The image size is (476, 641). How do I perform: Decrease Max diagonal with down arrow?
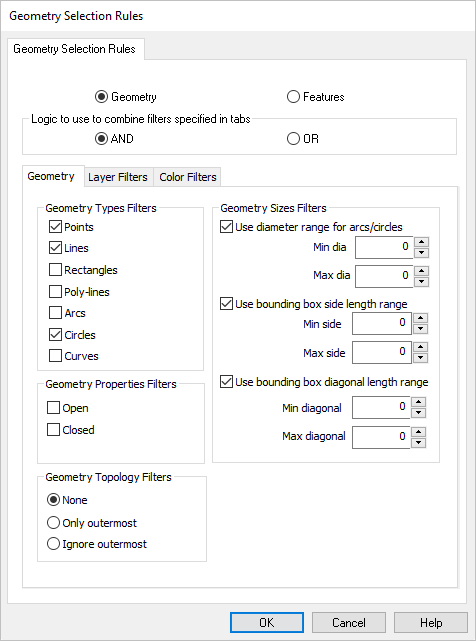coord(418,442)
